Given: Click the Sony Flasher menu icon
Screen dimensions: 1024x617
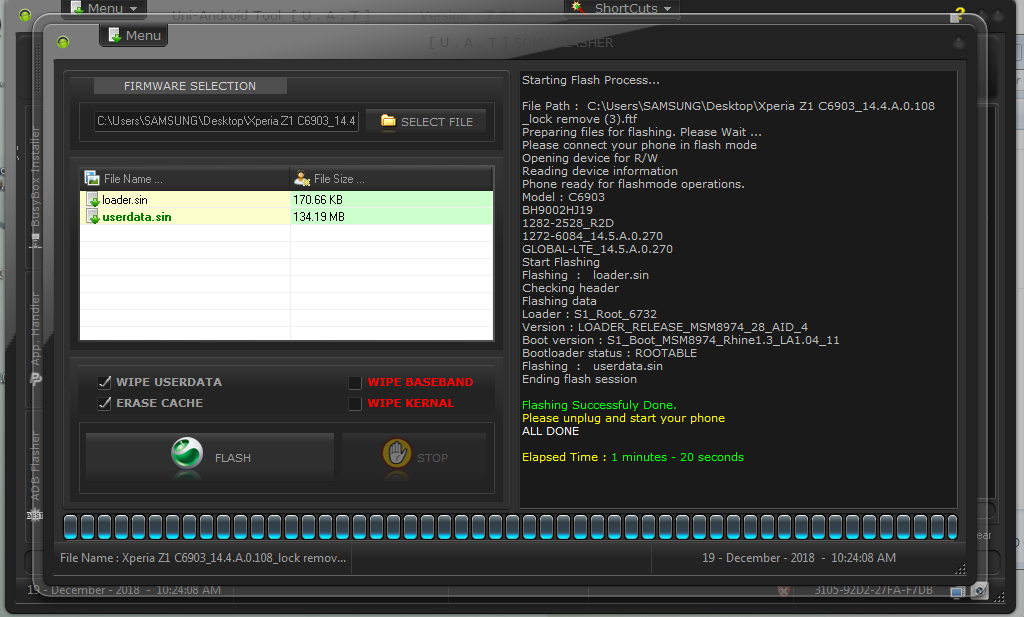Looking at the screenshot, I should (115, 35).
